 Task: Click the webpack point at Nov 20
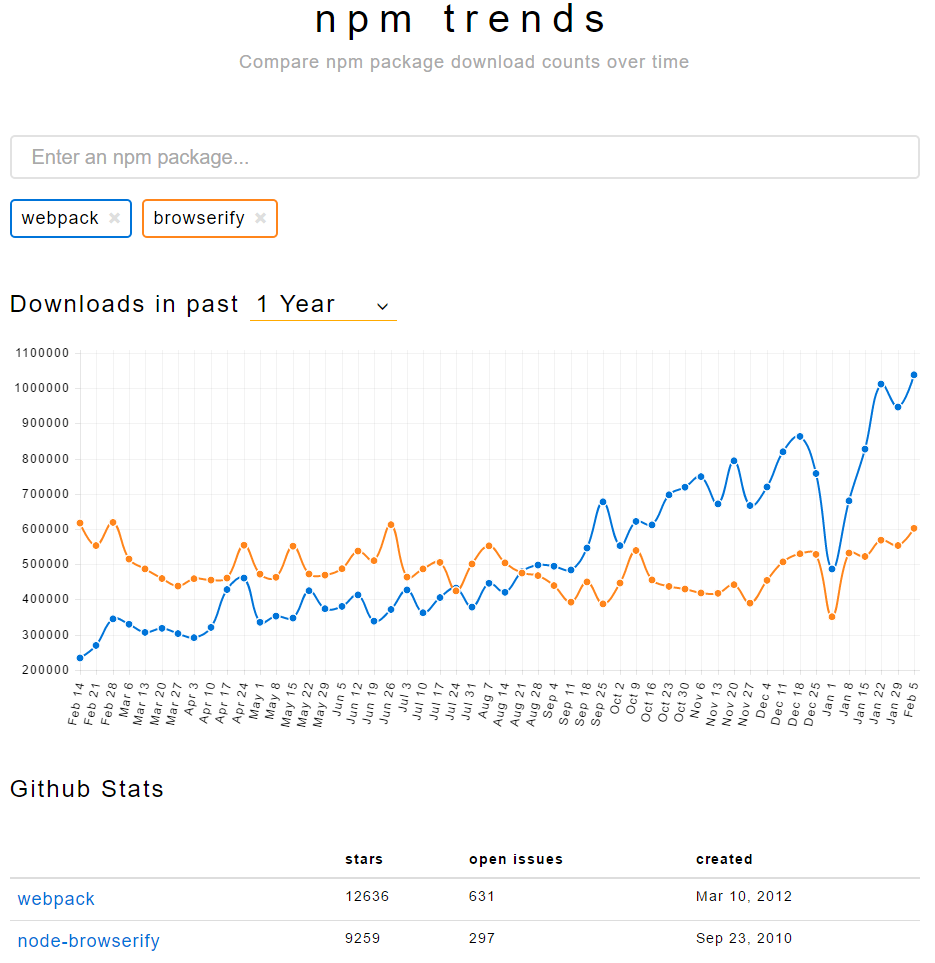pos(734,461)
